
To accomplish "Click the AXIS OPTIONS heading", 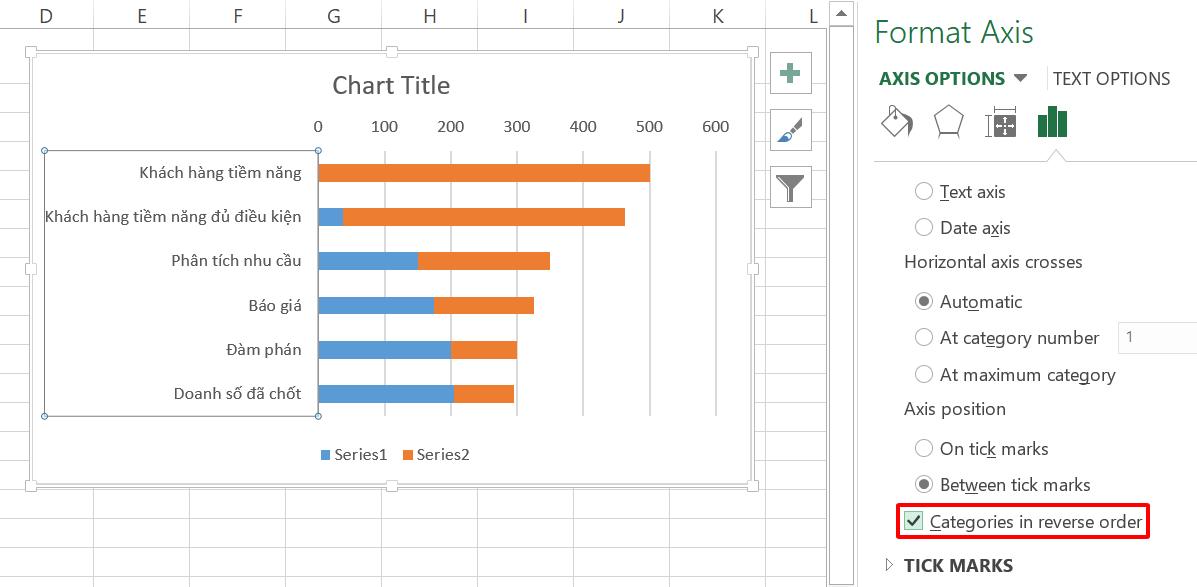I will point(942,78).
